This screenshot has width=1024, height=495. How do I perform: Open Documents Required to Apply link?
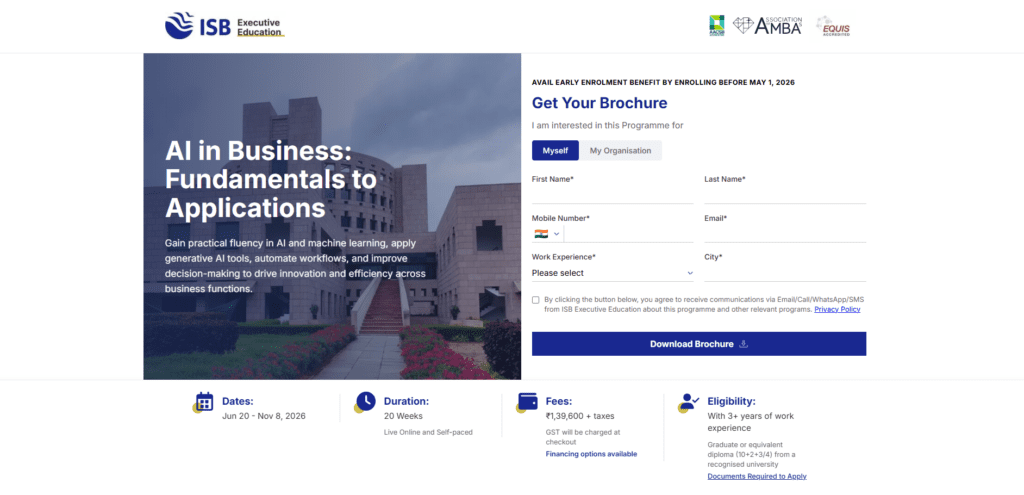[x=757, y=476]
